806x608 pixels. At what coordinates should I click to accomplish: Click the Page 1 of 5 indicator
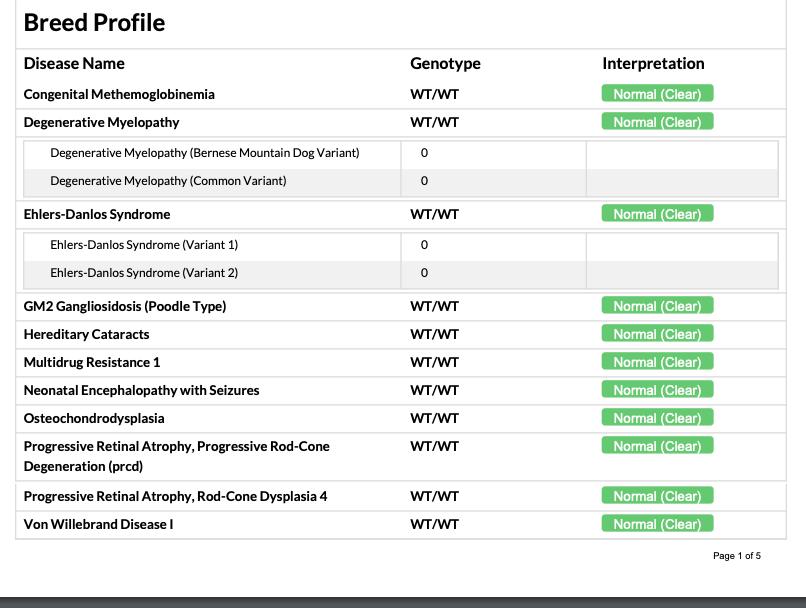pyautogui.click(x=736, y=556)
